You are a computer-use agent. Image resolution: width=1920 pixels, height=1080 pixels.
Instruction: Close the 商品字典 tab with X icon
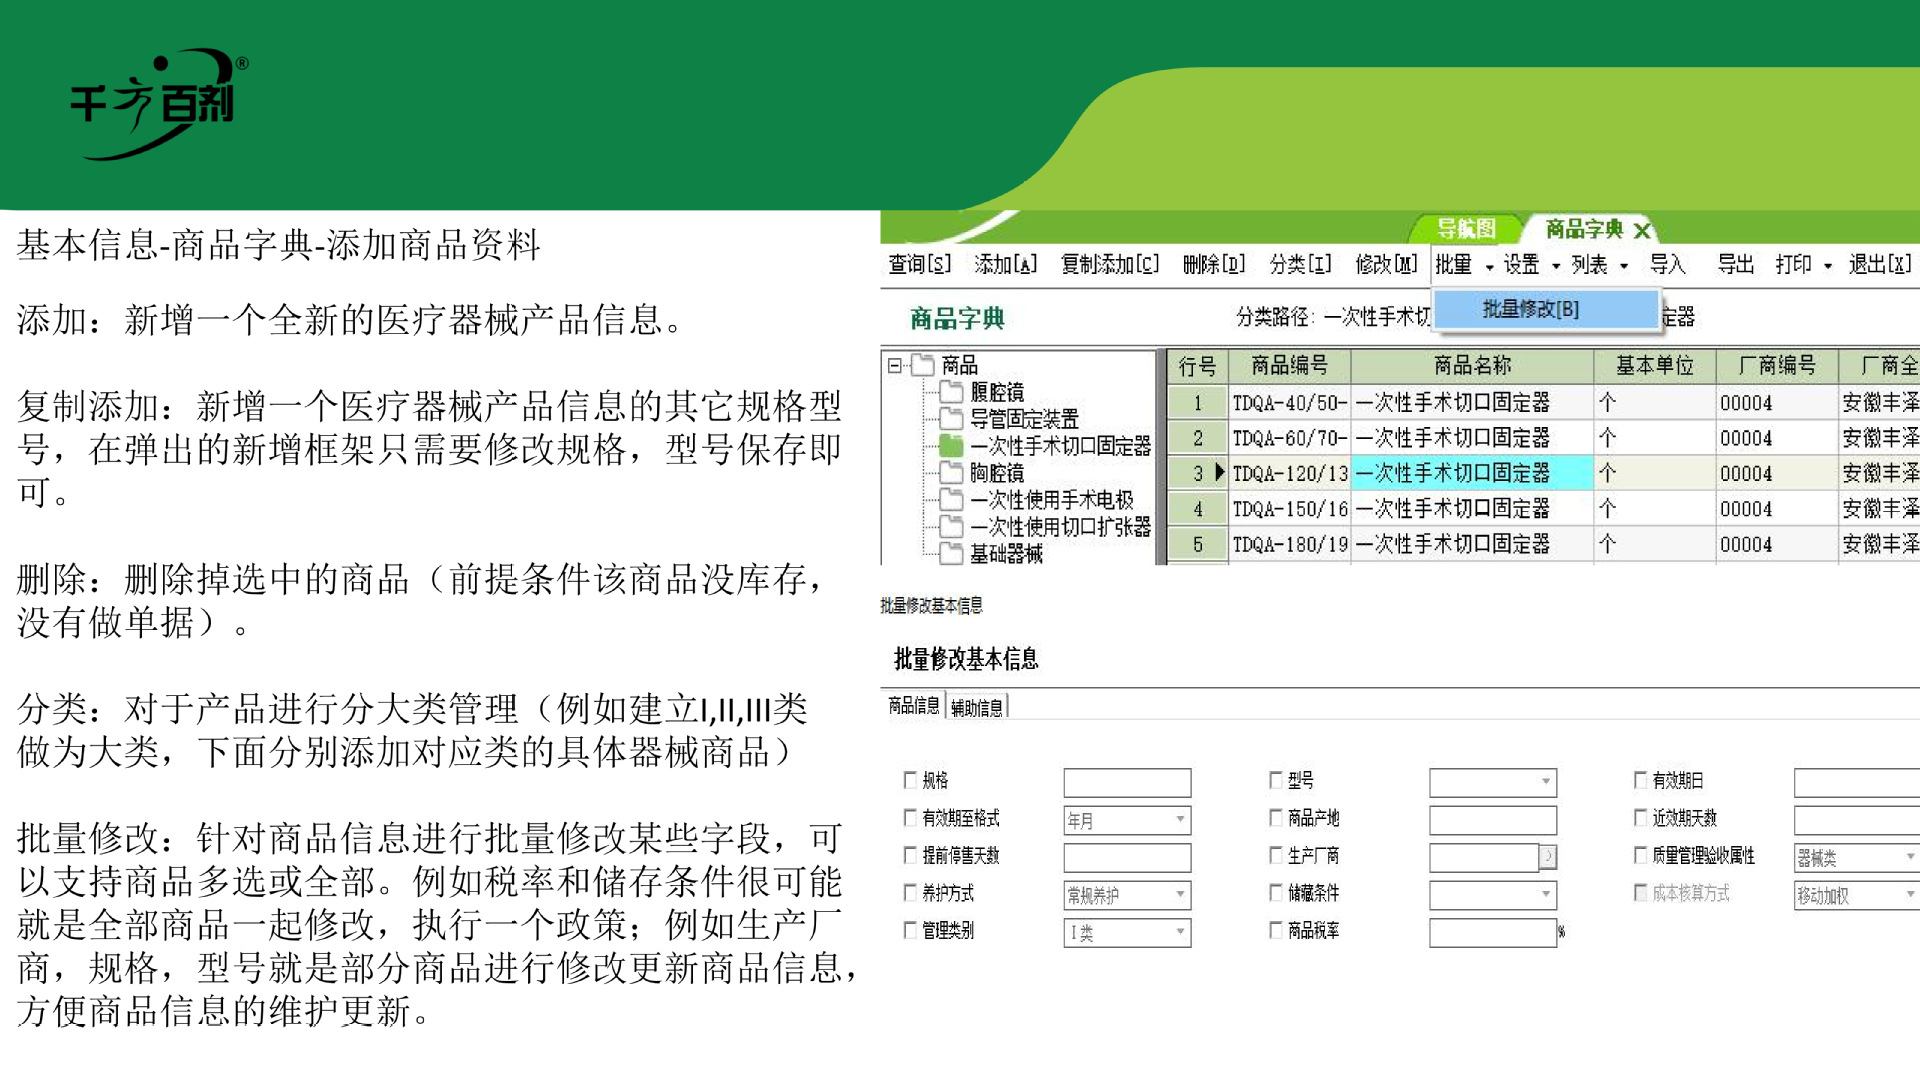pyautogui.click(x=1642, y=230)
